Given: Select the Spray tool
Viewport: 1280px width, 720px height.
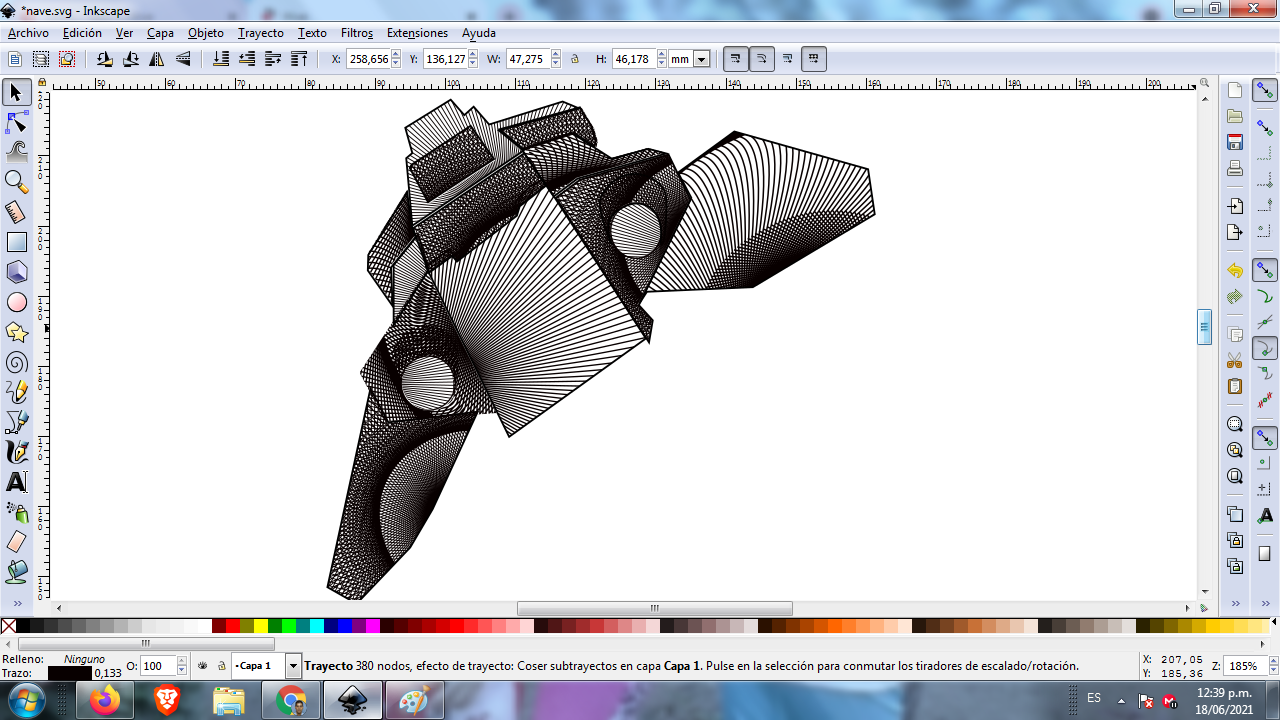Looking at the screenshot, I should [17, 512].
